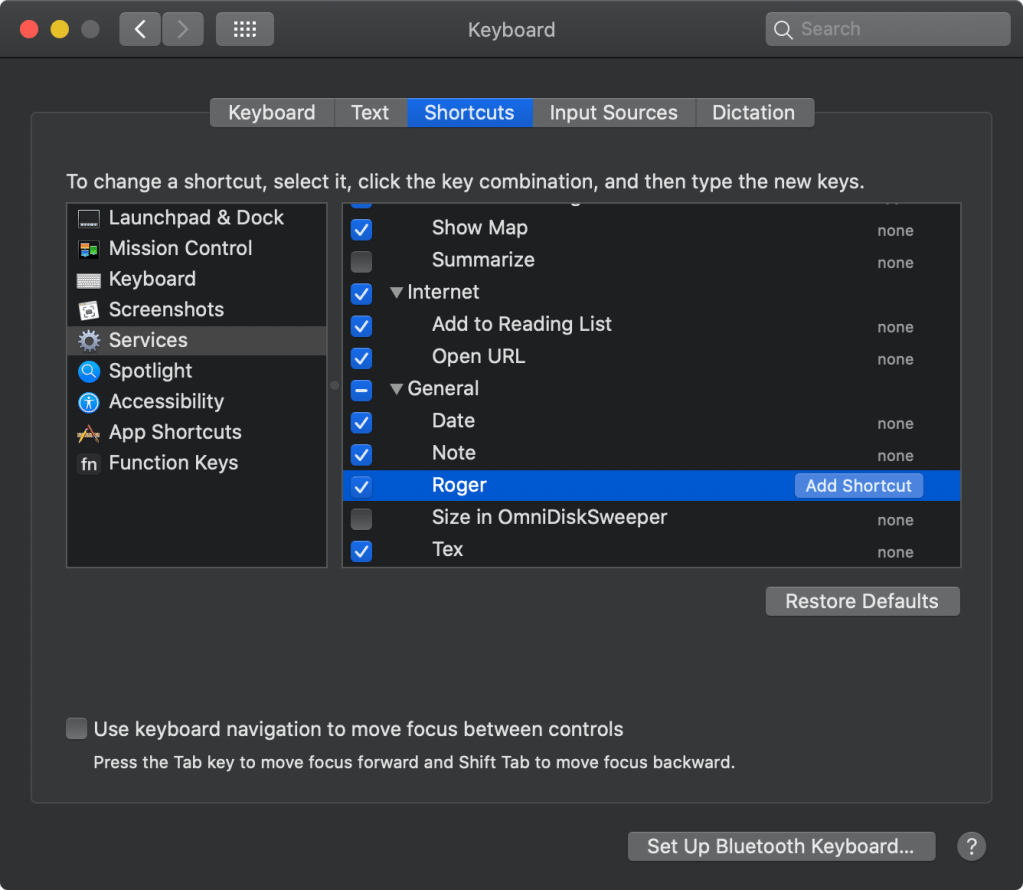Enable the Summarize service checkbox
Screen dimensions: 1023x890
tap(361, 262)
